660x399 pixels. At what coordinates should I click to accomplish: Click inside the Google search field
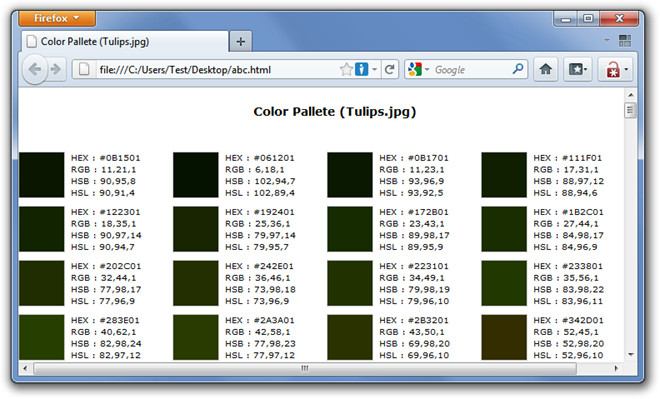point(471,69)
